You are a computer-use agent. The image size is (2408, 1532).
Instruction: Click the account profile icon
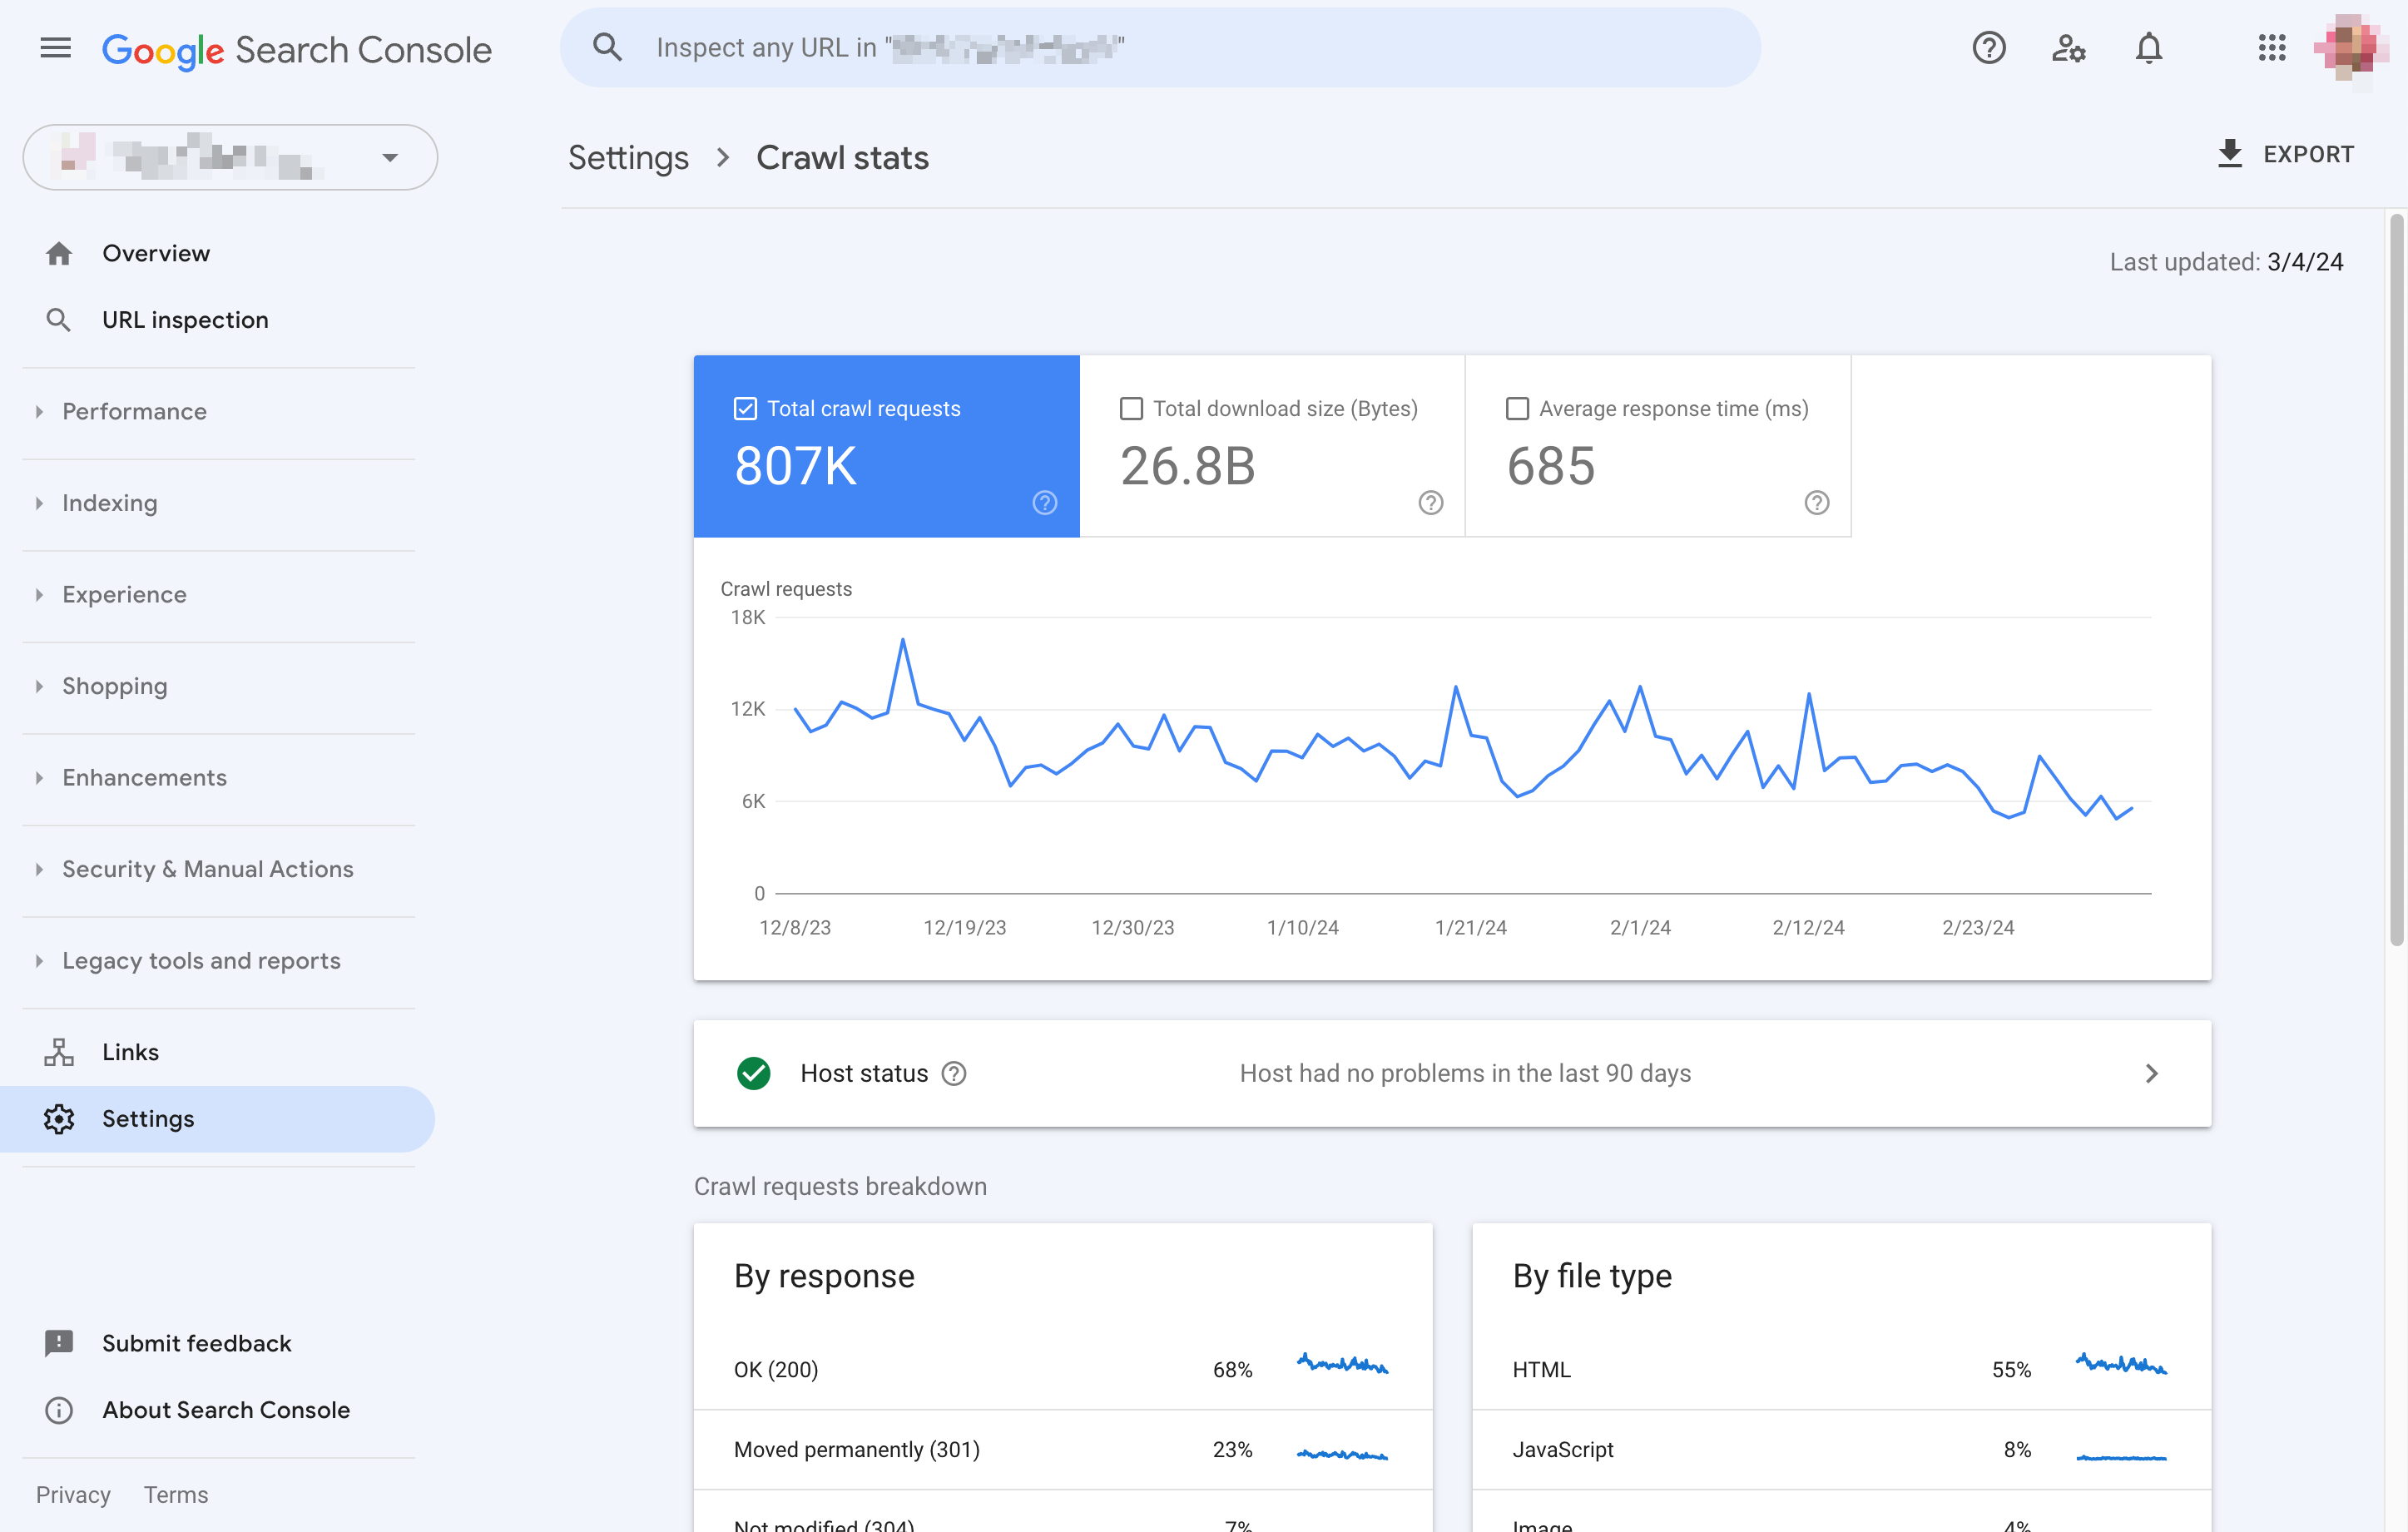(x=2352, y=46)
